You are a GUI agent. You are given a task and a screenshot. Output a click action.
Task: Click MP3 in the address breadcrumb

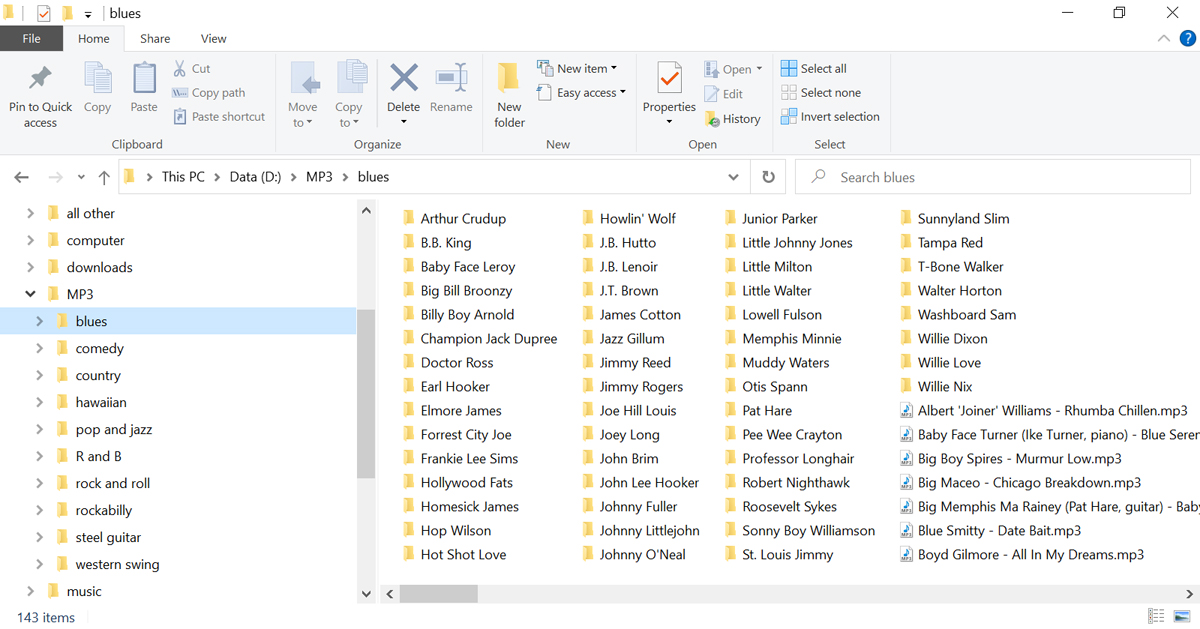click(x=319, y=177)
